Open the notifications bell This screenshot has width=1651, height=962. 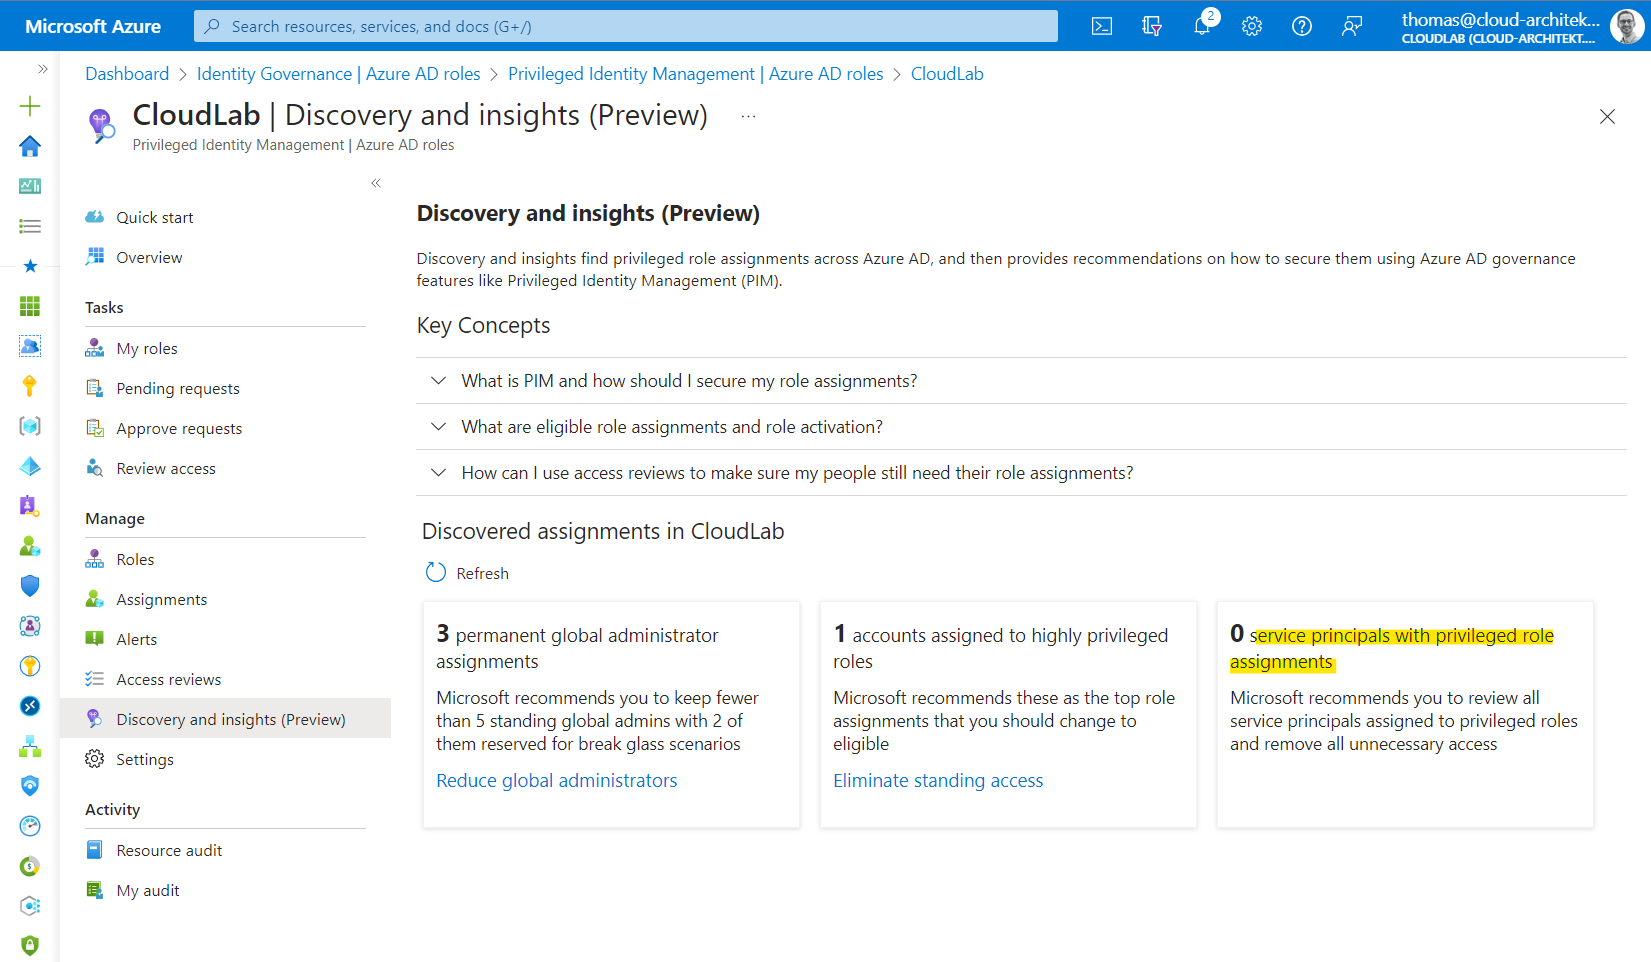[1202, 26]
